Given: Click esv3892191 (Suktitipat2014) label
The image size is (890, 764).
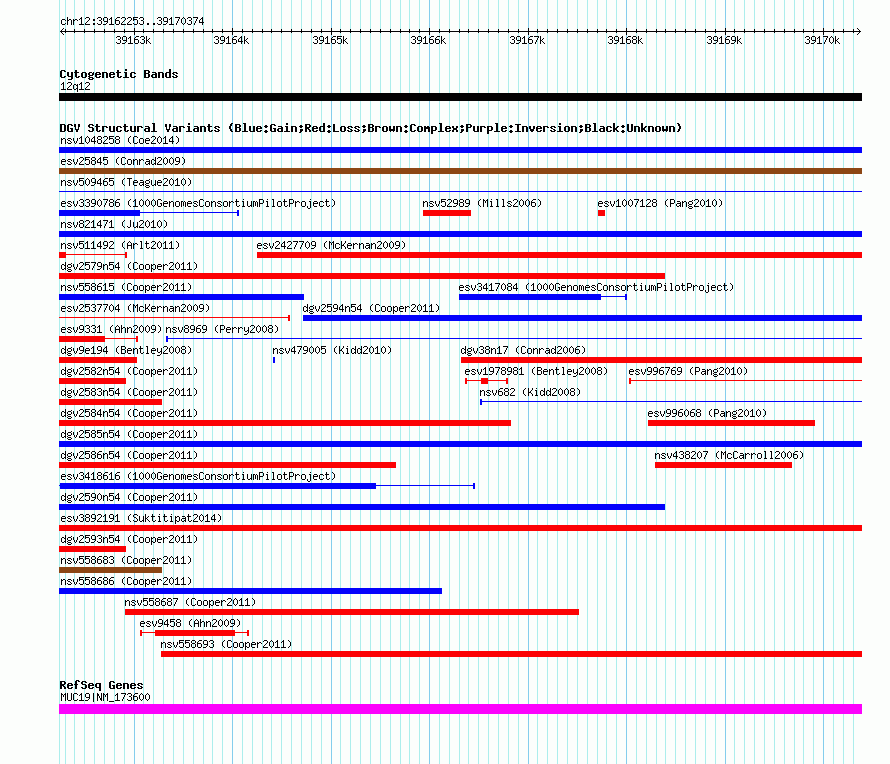Looking at the screenshot, I should 141,518.
